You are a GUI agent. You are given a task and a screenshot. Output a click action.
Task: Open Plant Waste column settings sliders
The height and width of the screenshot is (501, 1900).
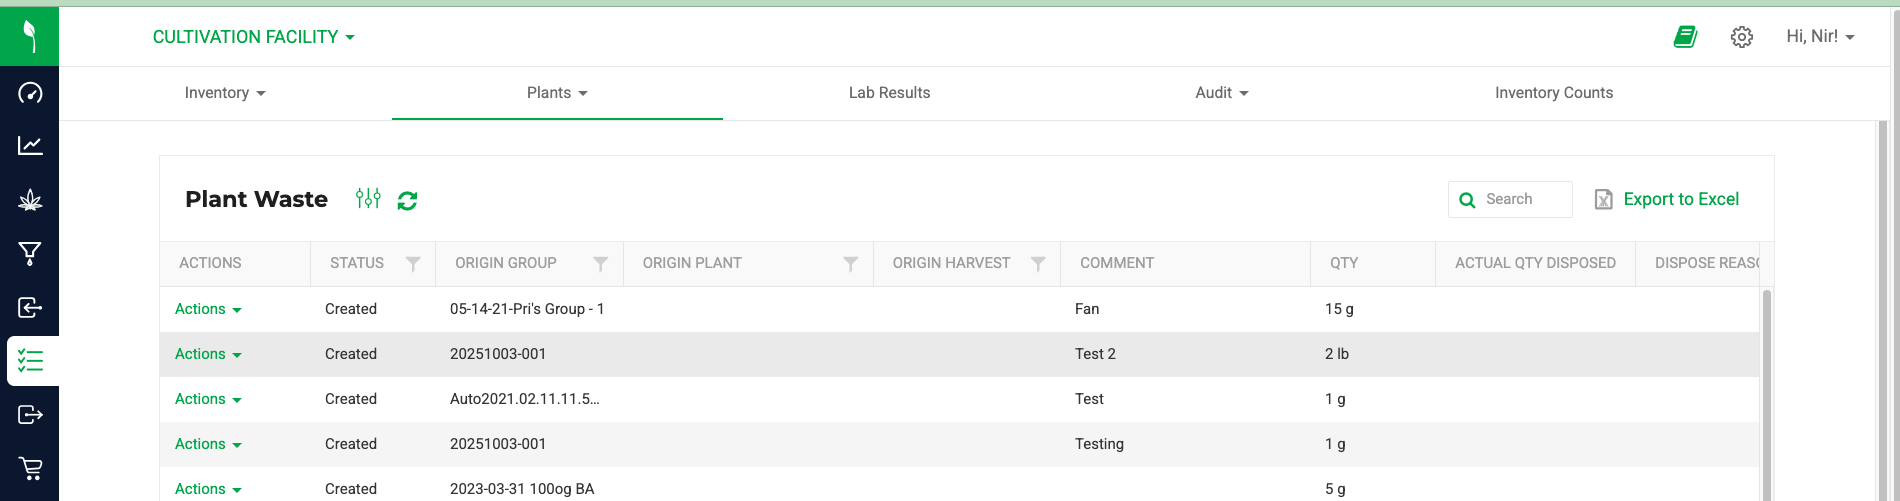pos(368,198)
